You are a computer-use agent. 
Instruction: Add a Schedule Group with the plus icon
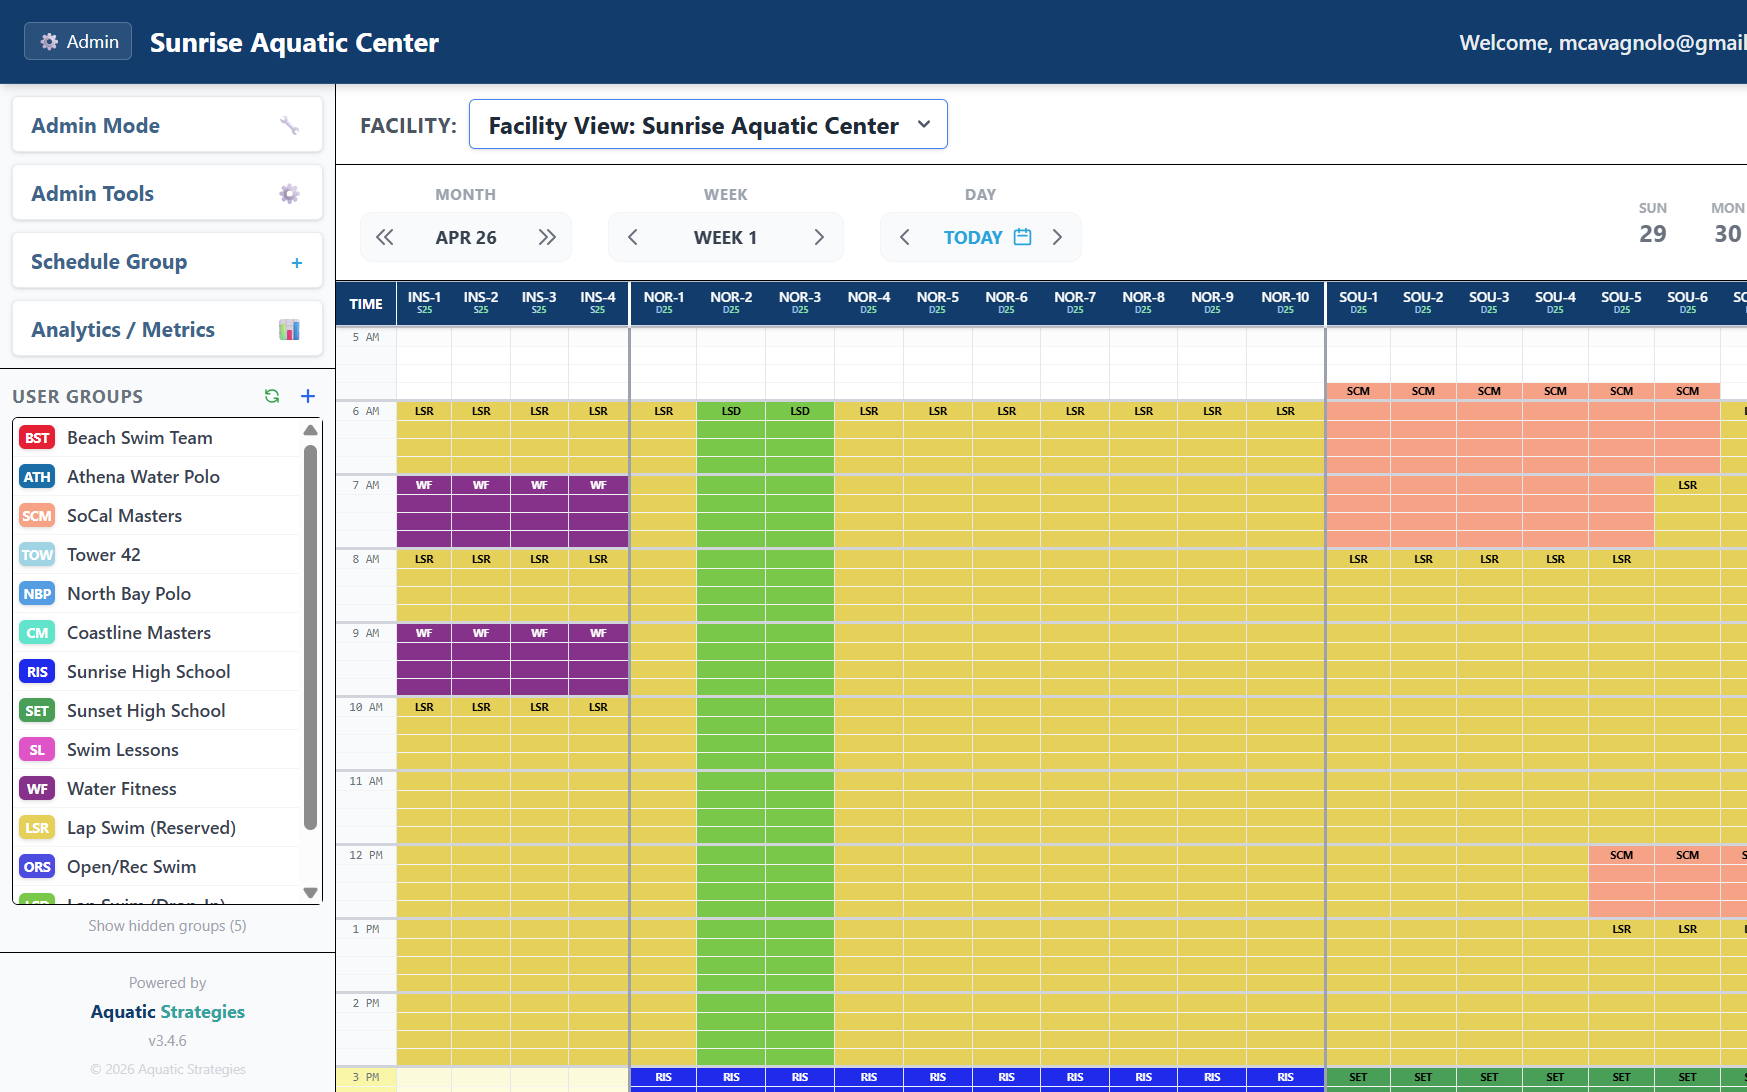coord(297,262)
